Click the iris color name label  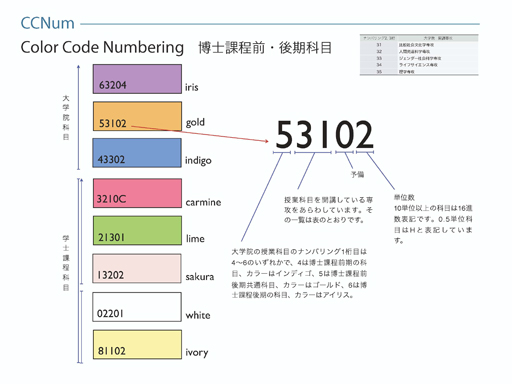192,87
